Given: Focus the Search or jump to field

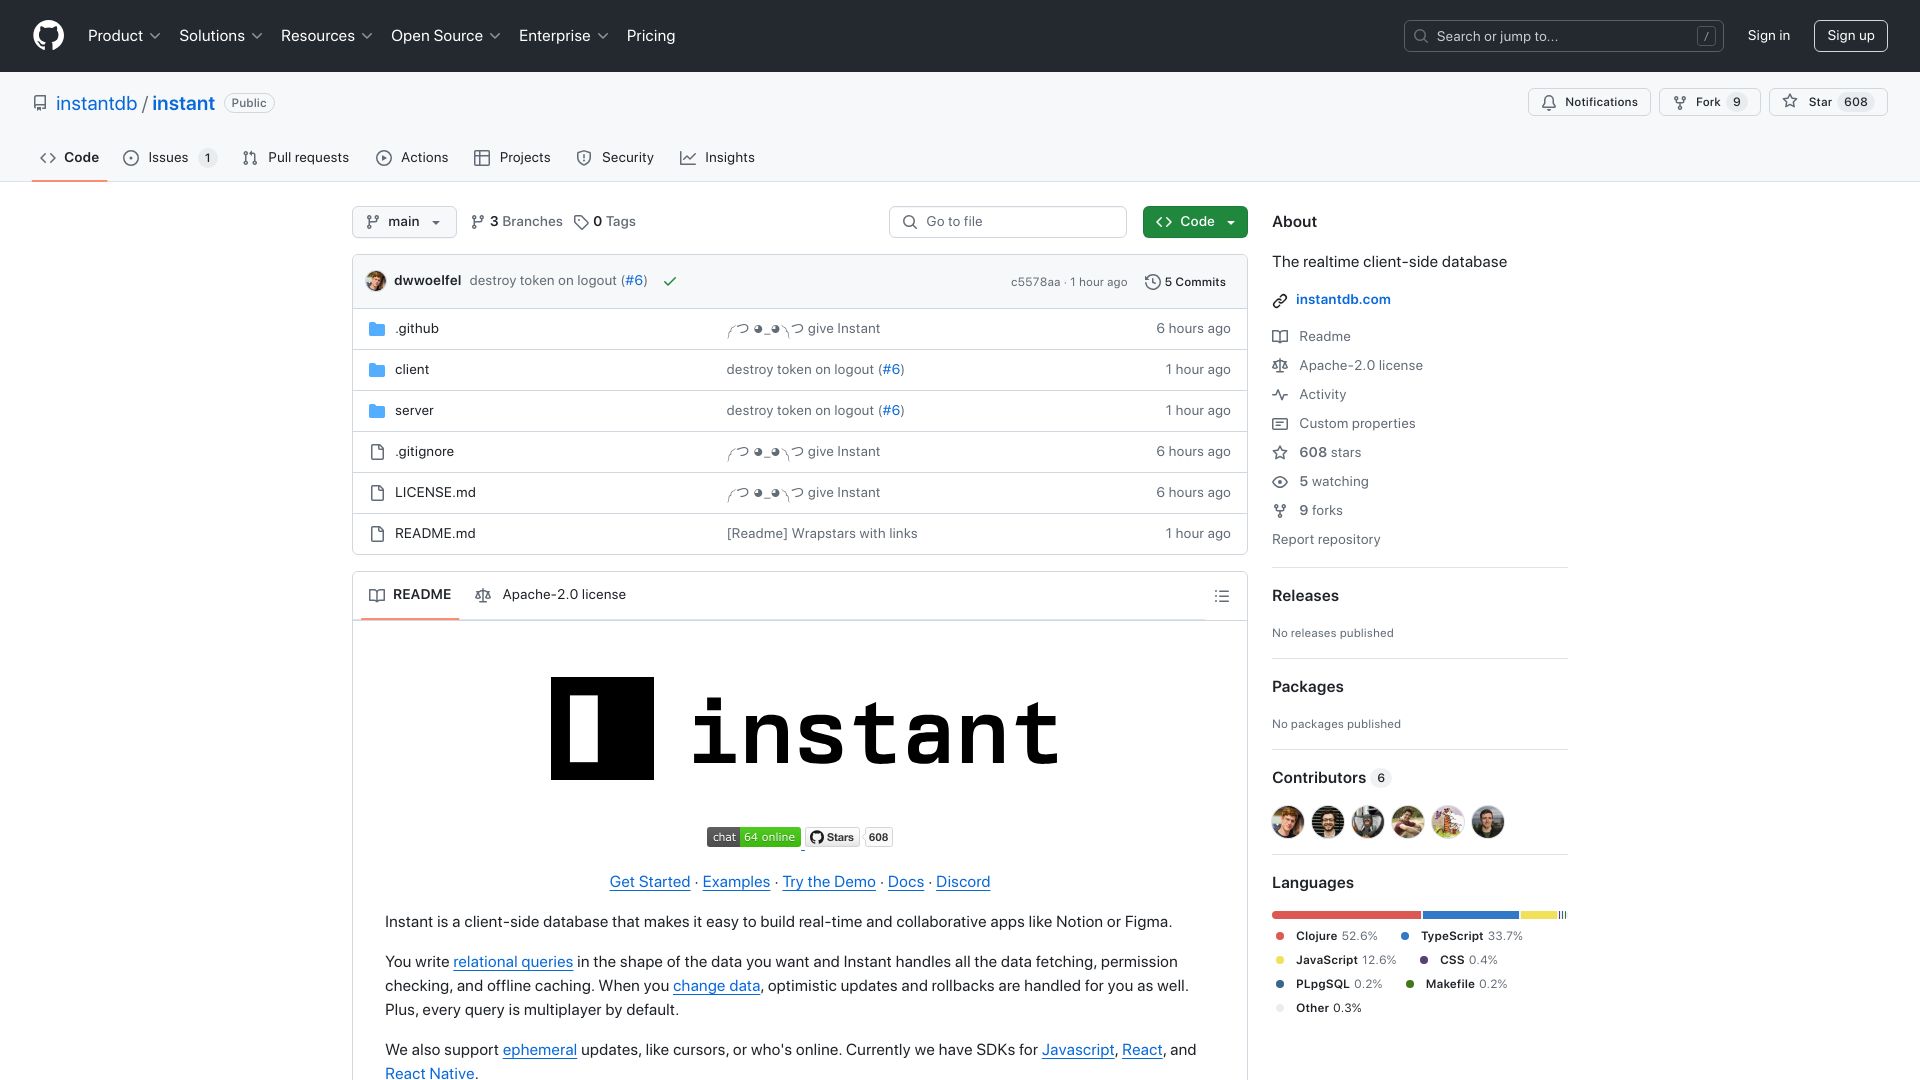Looking at the screenshot, I should (x=1564, y=36).
